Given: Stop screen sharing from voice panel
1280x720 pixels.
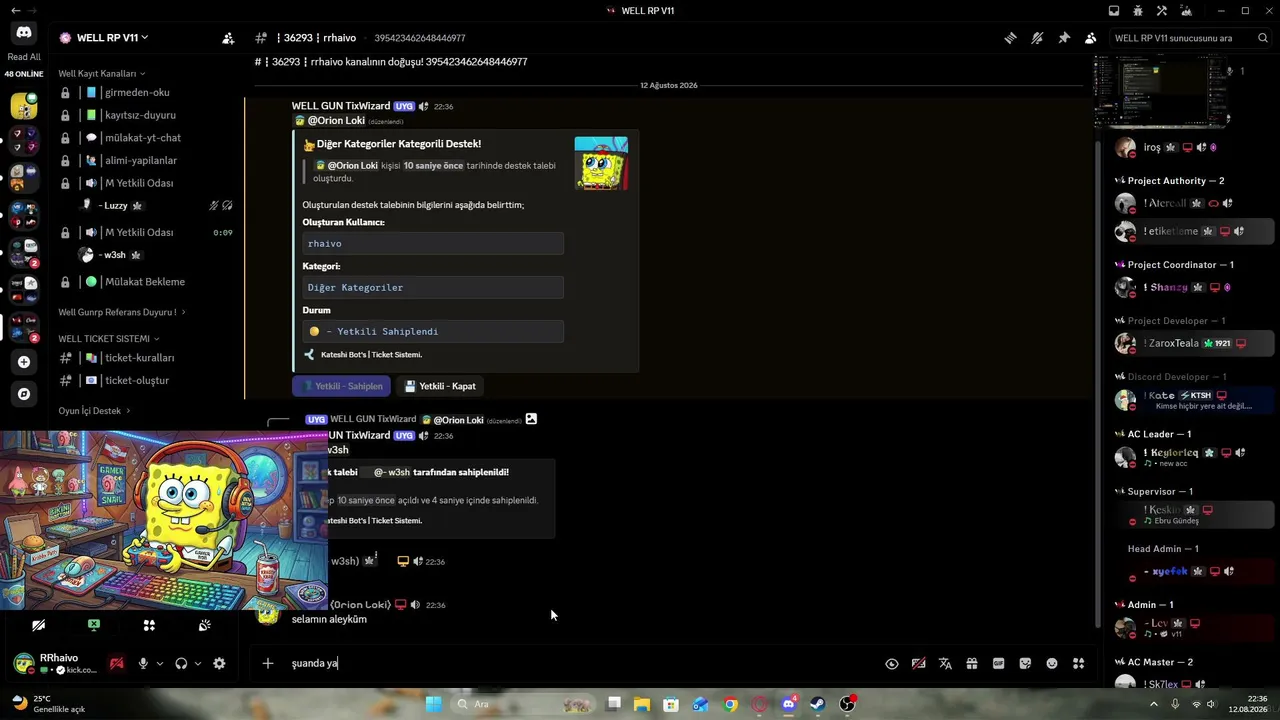Looking at the screenshot, I should pos(93,625).
